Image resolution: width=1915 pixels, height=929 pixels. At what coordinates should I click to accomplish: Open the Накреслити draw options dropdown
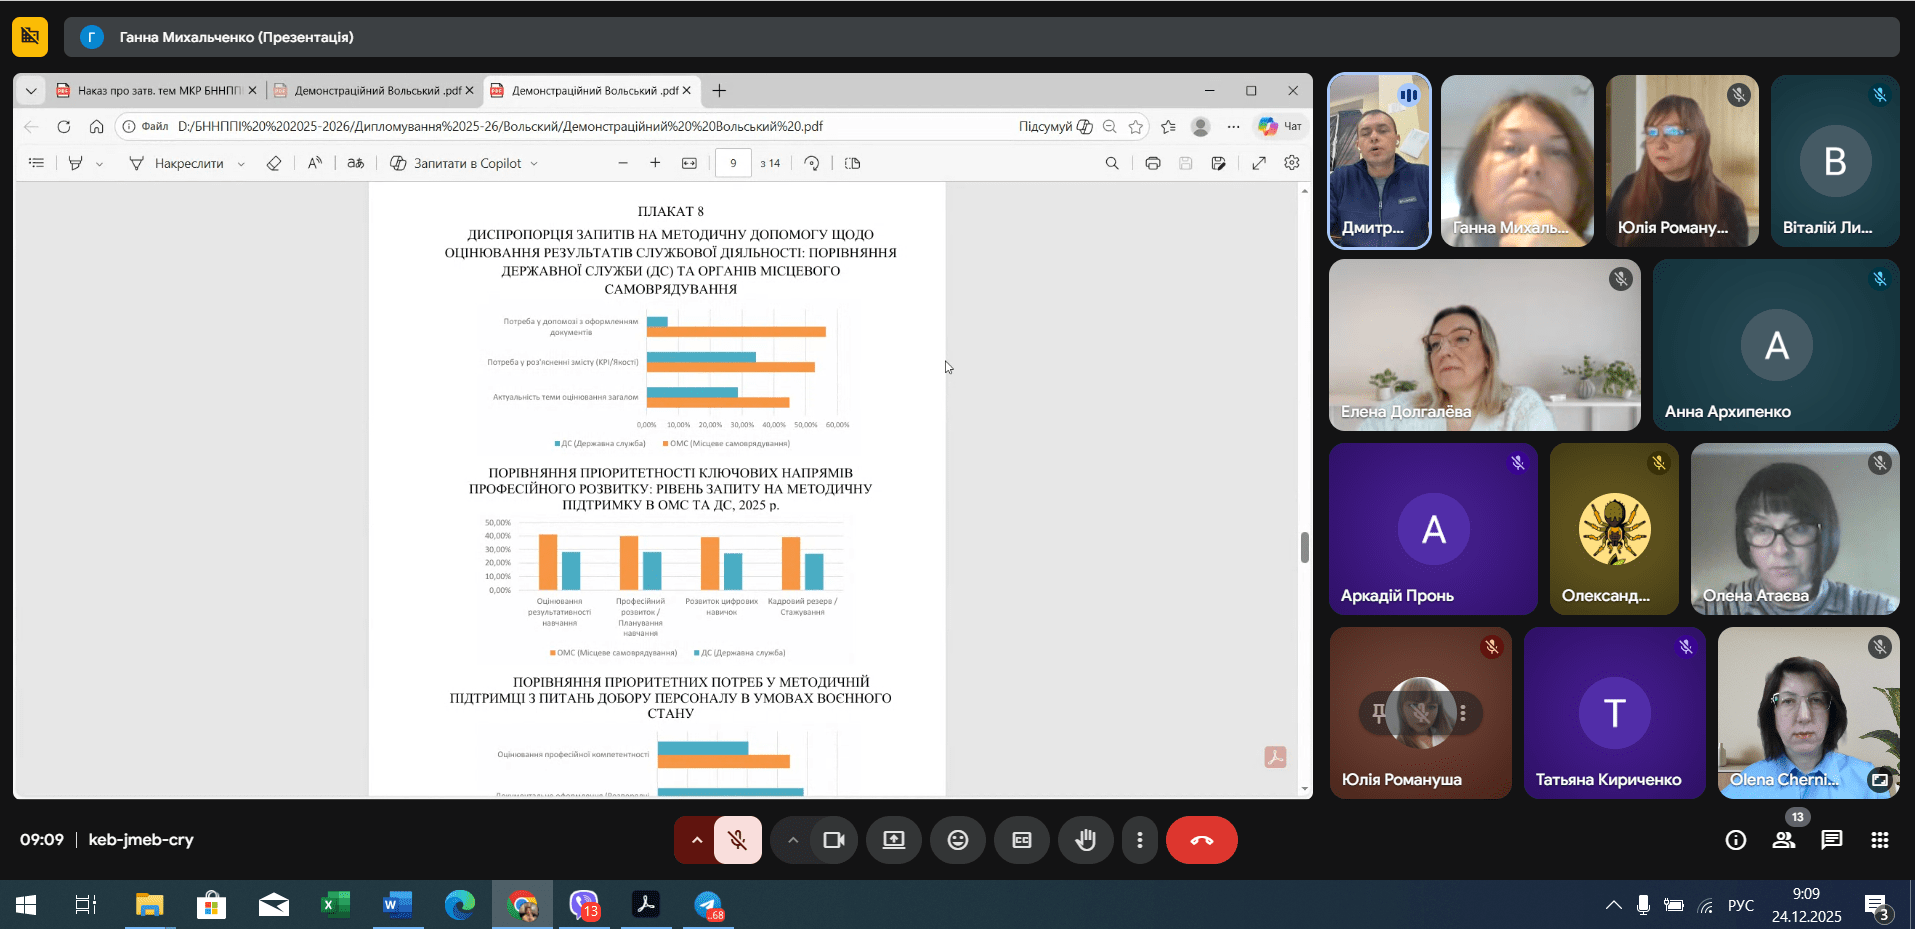(x=241, y=164)
